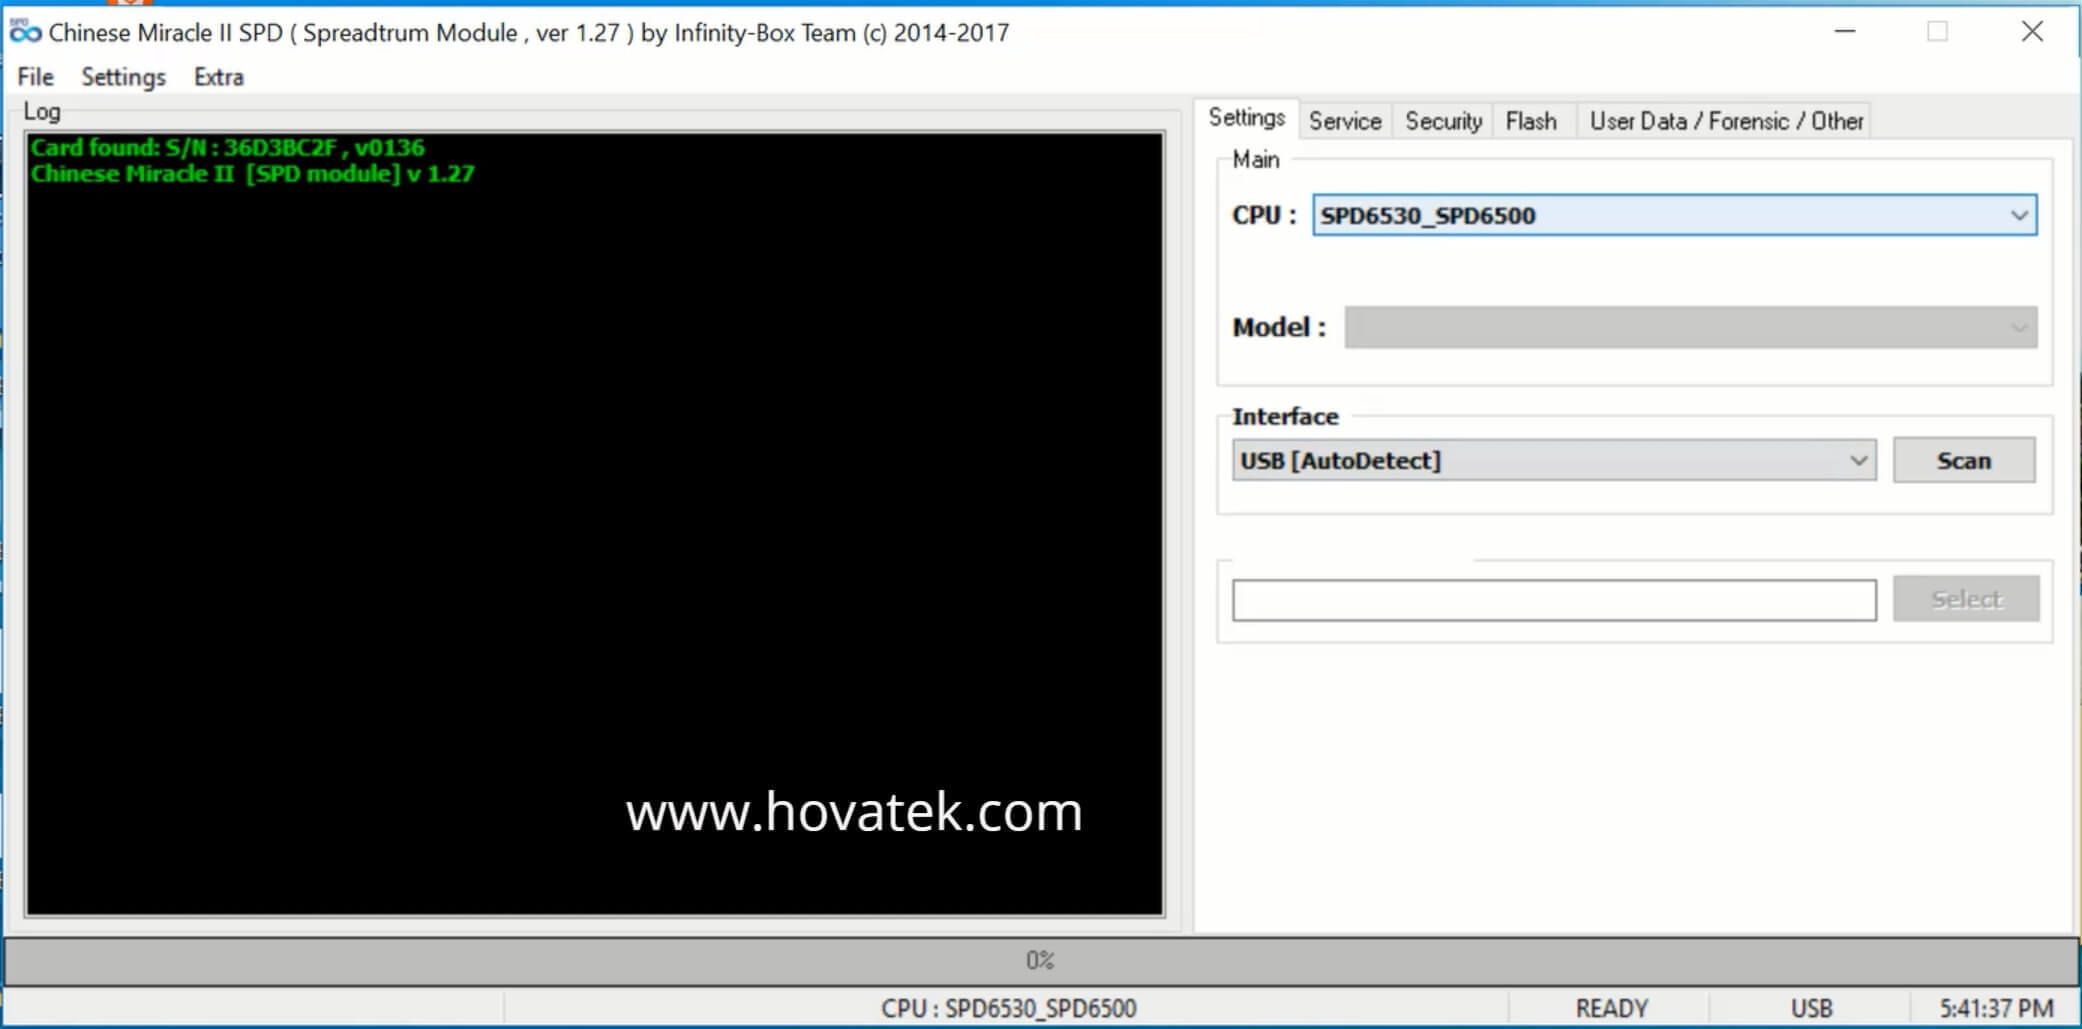Open the Extra menu
The image size is (2082, 1029).
[219, 77]
